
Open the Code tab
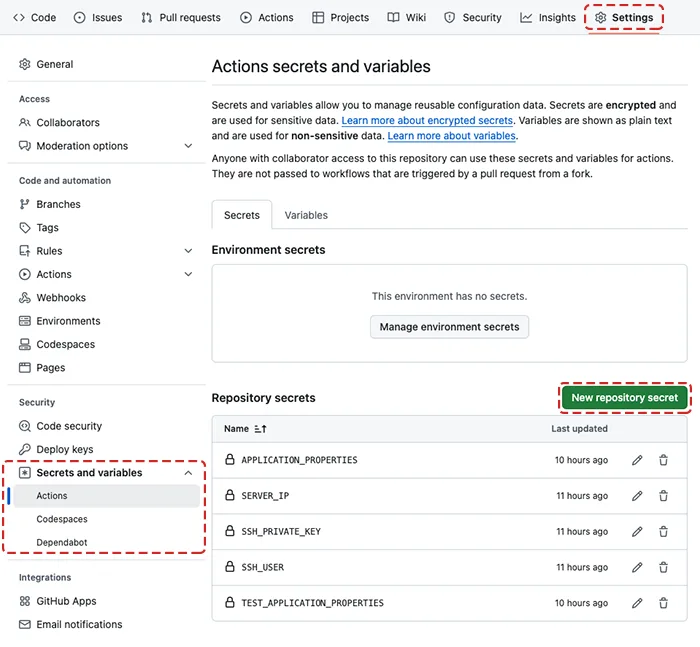[x=34, y=17]
